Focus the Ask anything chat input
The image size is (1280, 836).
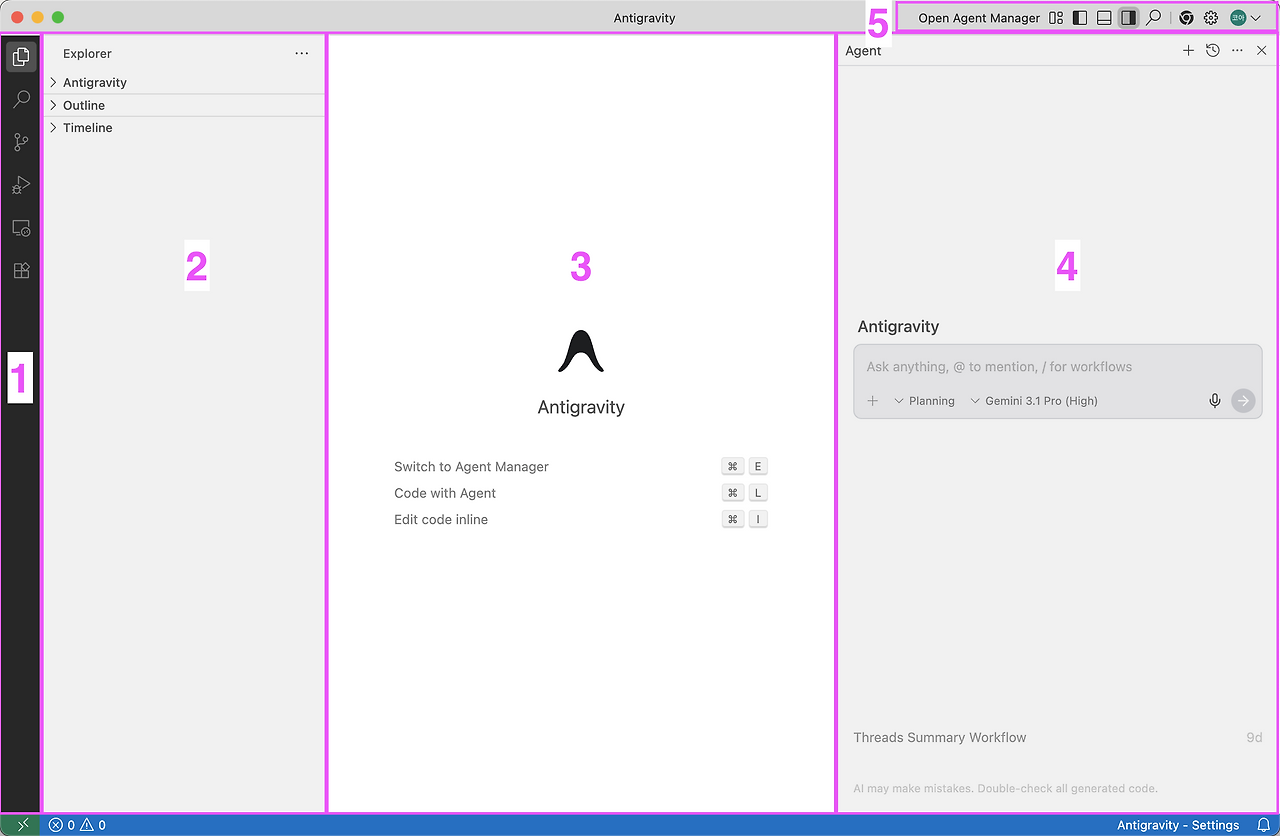click(1057, 367)
